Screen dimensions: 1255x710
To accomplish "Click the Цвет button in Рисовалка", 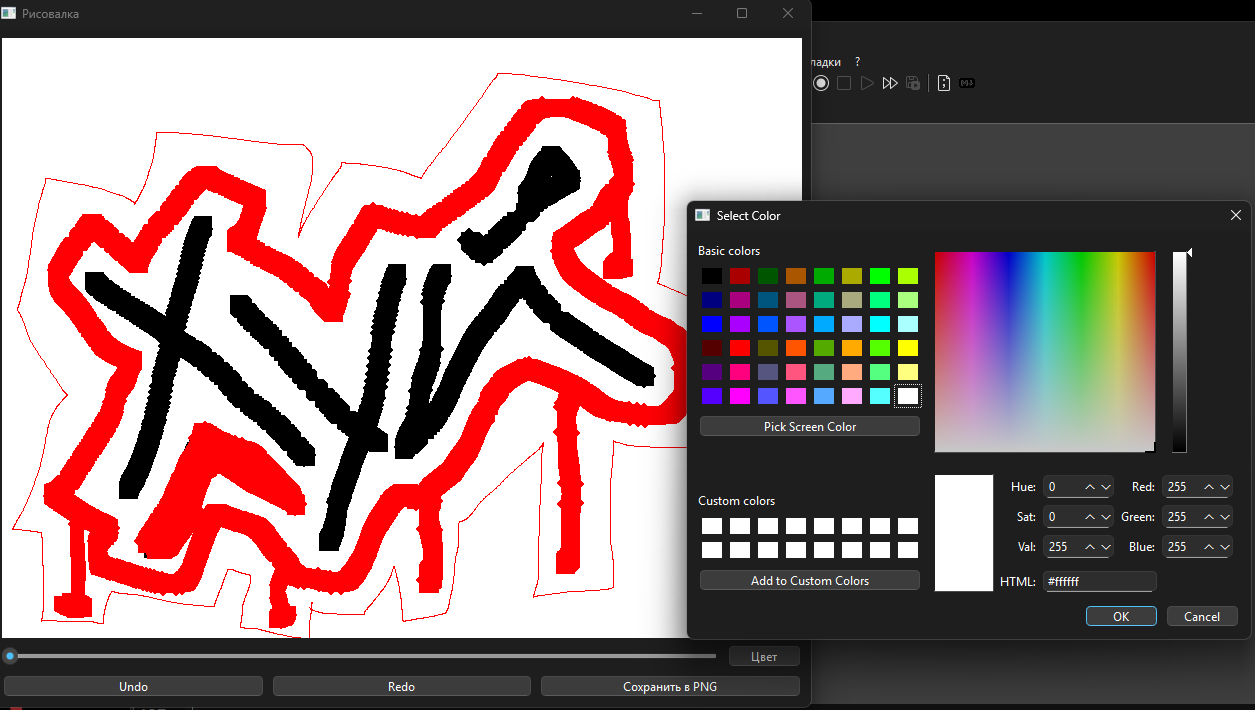I will click(x=764, y=656).
